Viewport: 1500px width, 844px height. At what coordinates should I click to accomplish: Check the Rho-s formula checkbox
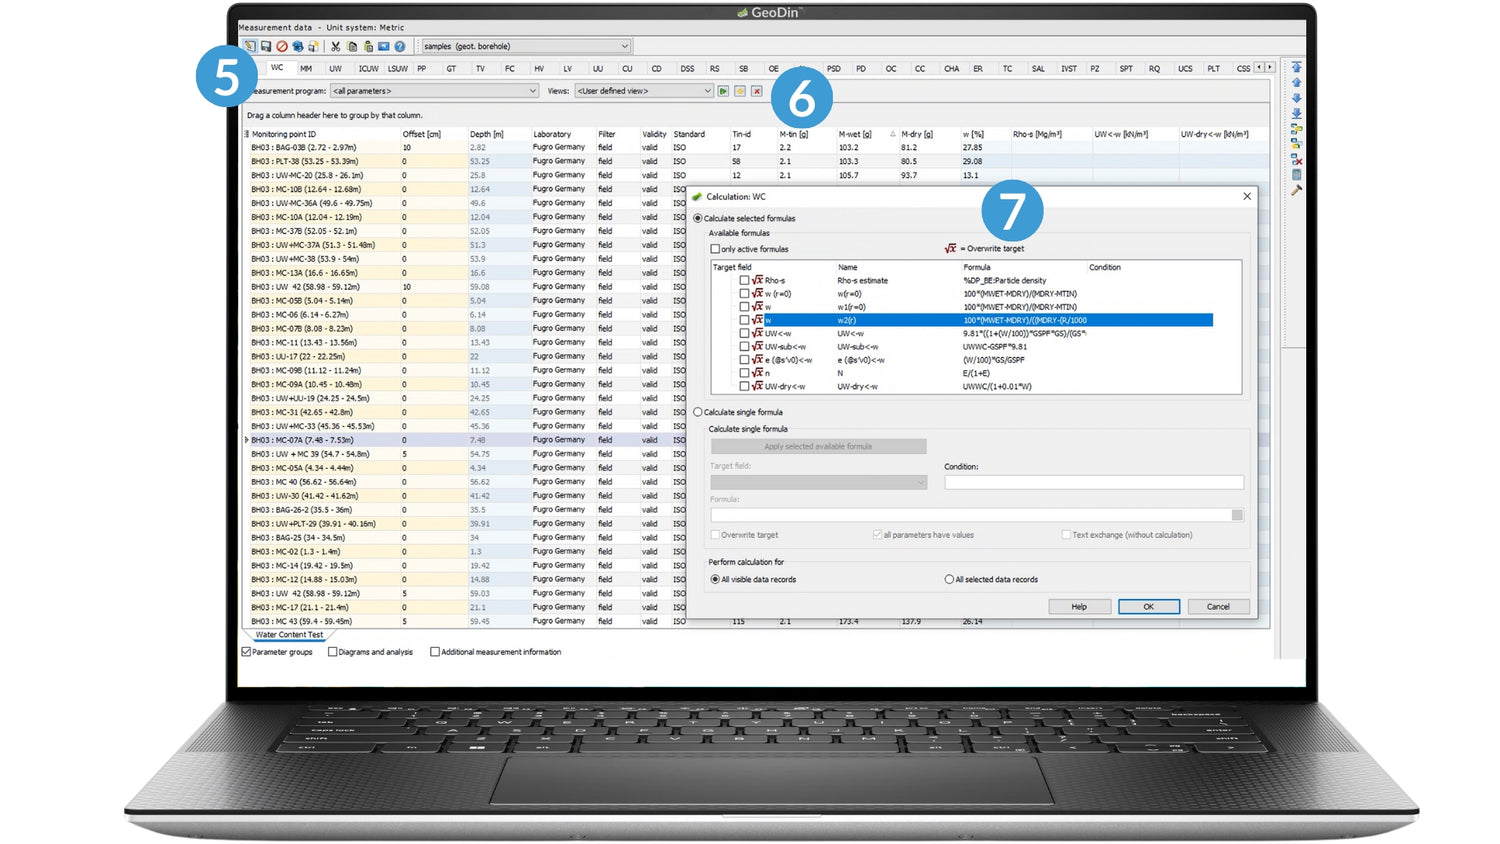[744, 281]
